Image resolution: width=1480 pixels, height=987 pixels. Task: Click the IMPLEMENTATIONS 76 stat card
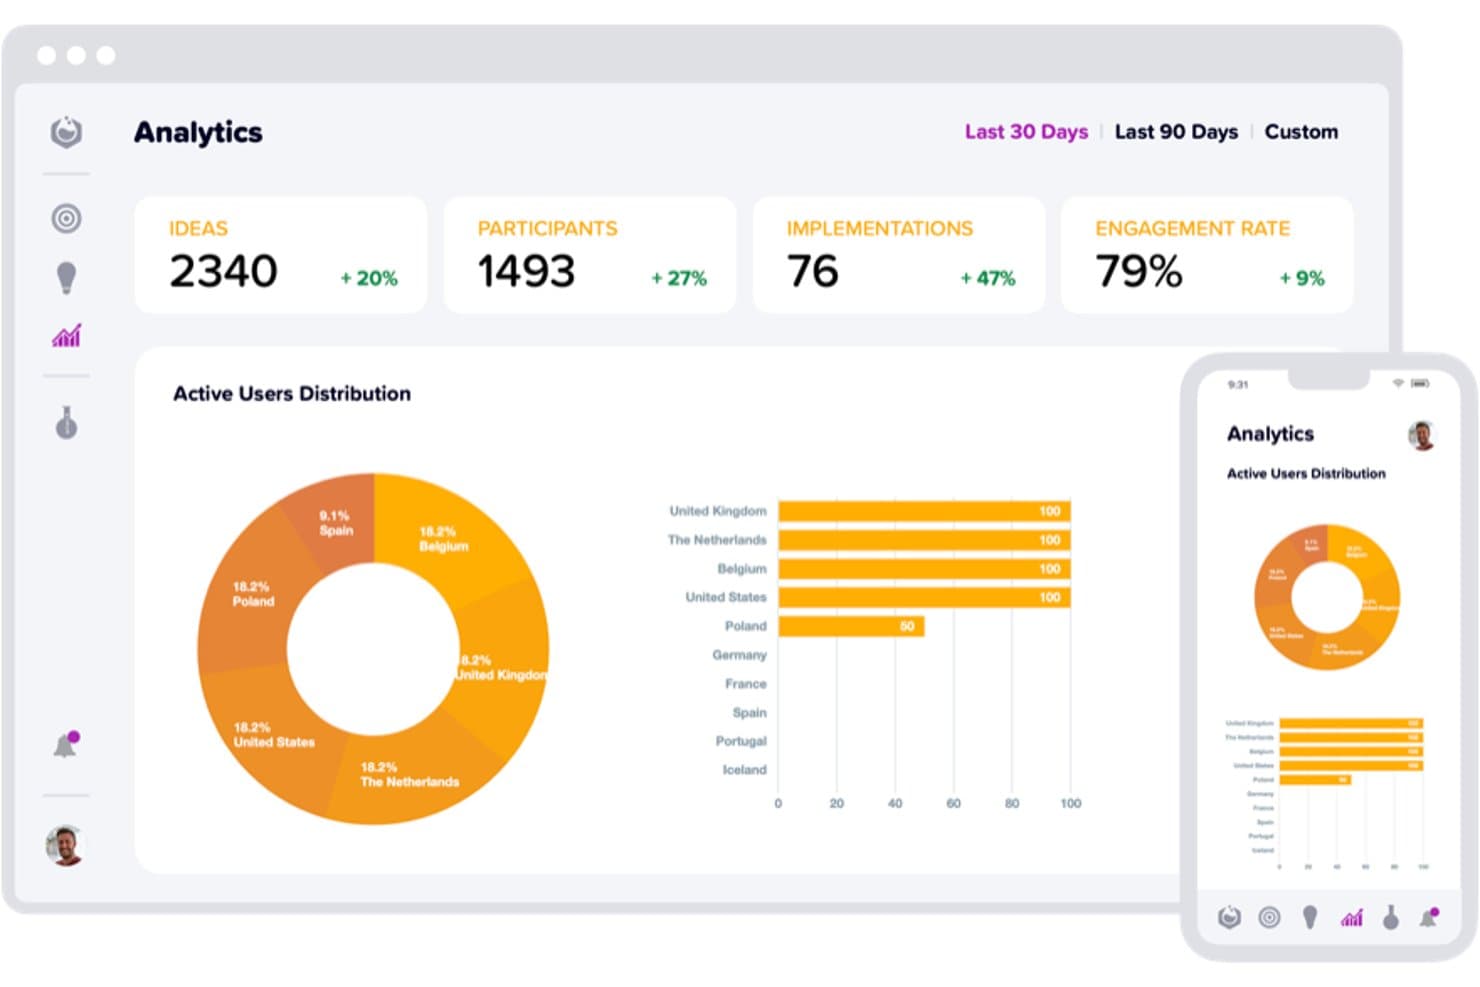coord(899,255)
